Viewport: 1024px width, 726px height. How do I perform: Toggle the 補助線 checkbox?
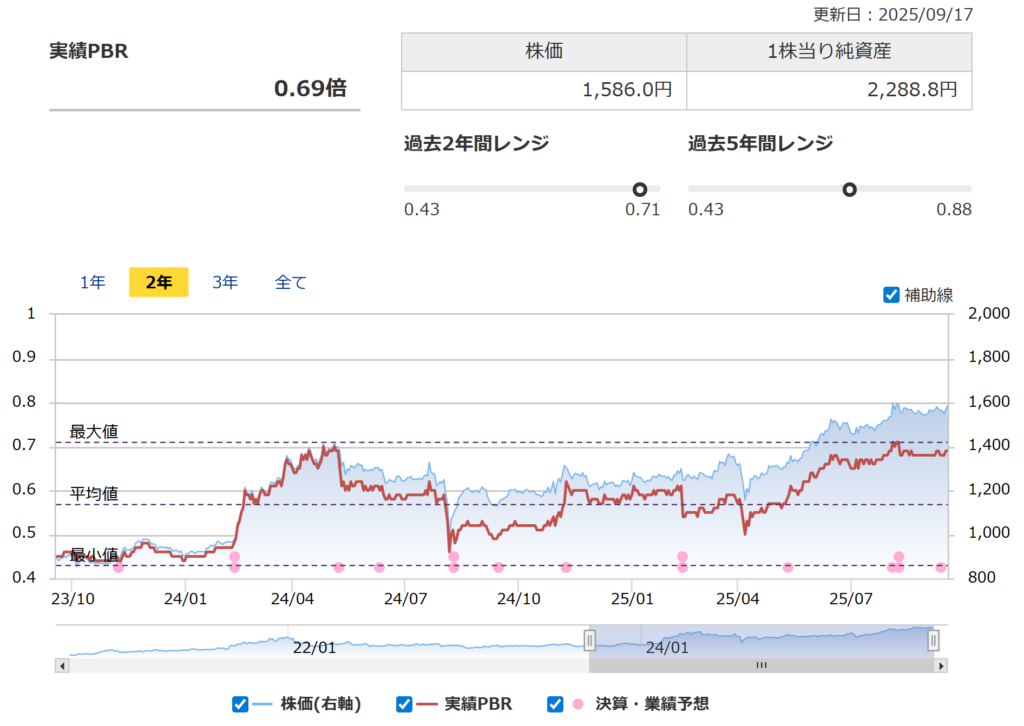[x=892, y=295]
